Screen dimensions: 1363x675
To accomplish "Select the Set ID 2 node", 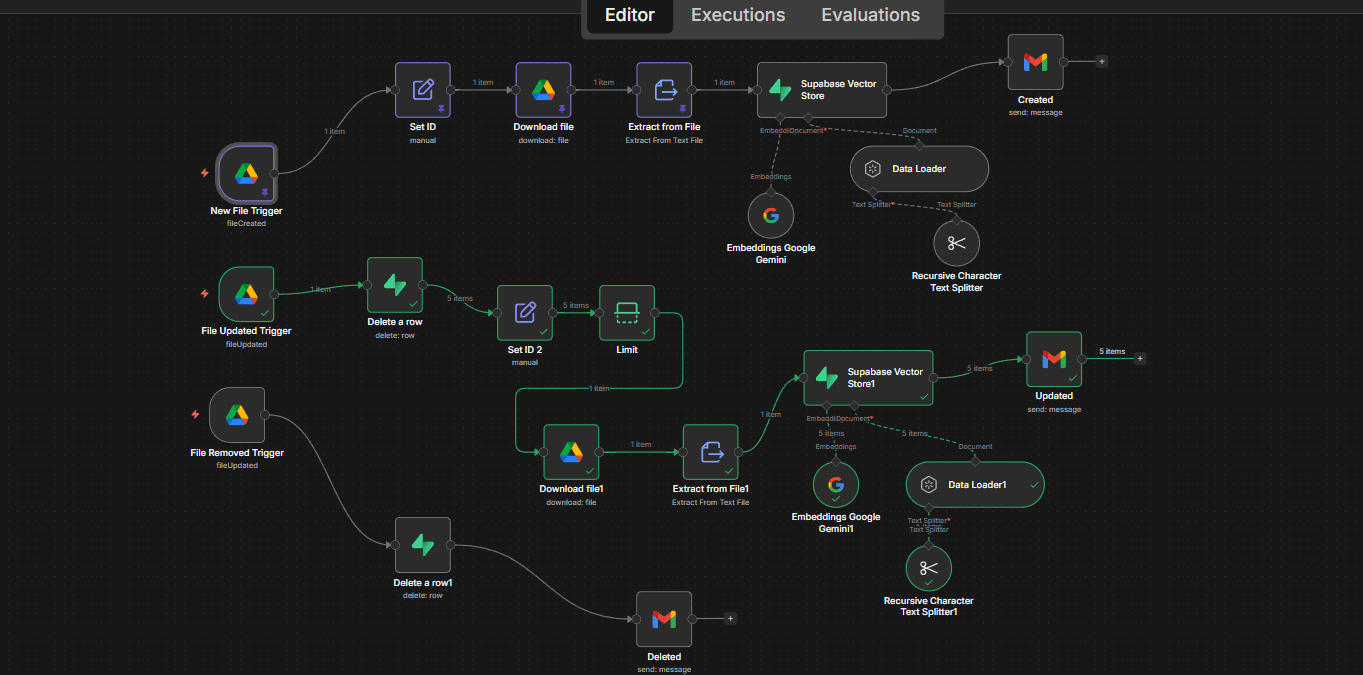I will tap(525, 313).
